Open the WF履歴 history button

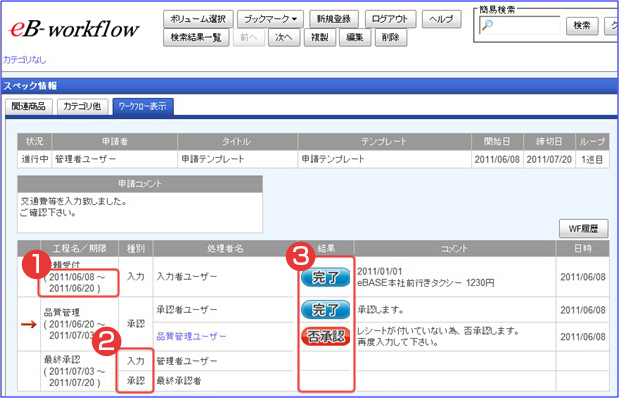[x=583, y=229]
